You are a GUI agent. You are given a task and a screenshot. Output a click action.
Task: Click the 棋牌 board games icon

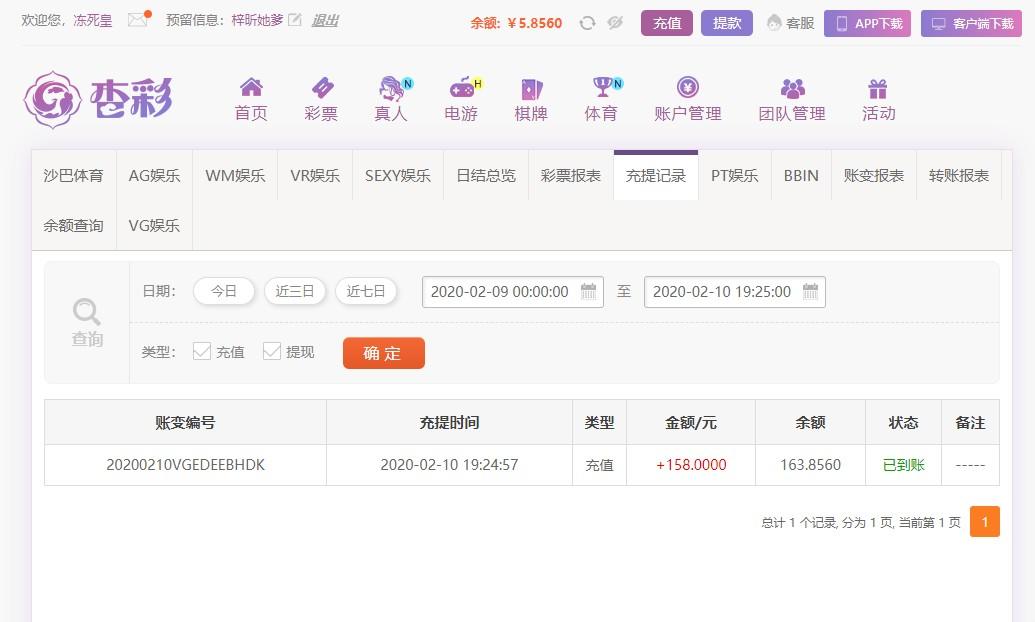pyautogui.click(x=530, y=88)
